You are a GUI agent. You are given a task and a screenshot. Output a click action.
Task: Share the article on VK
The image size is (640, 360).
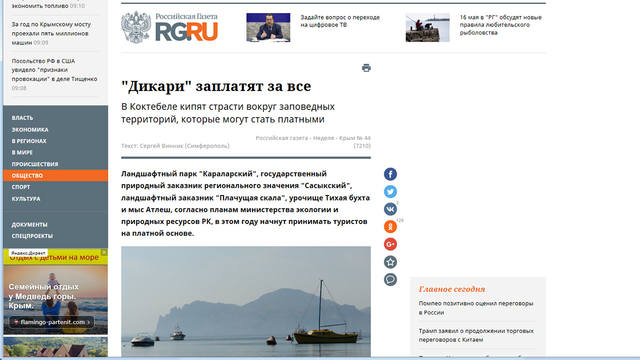point(390,209)
